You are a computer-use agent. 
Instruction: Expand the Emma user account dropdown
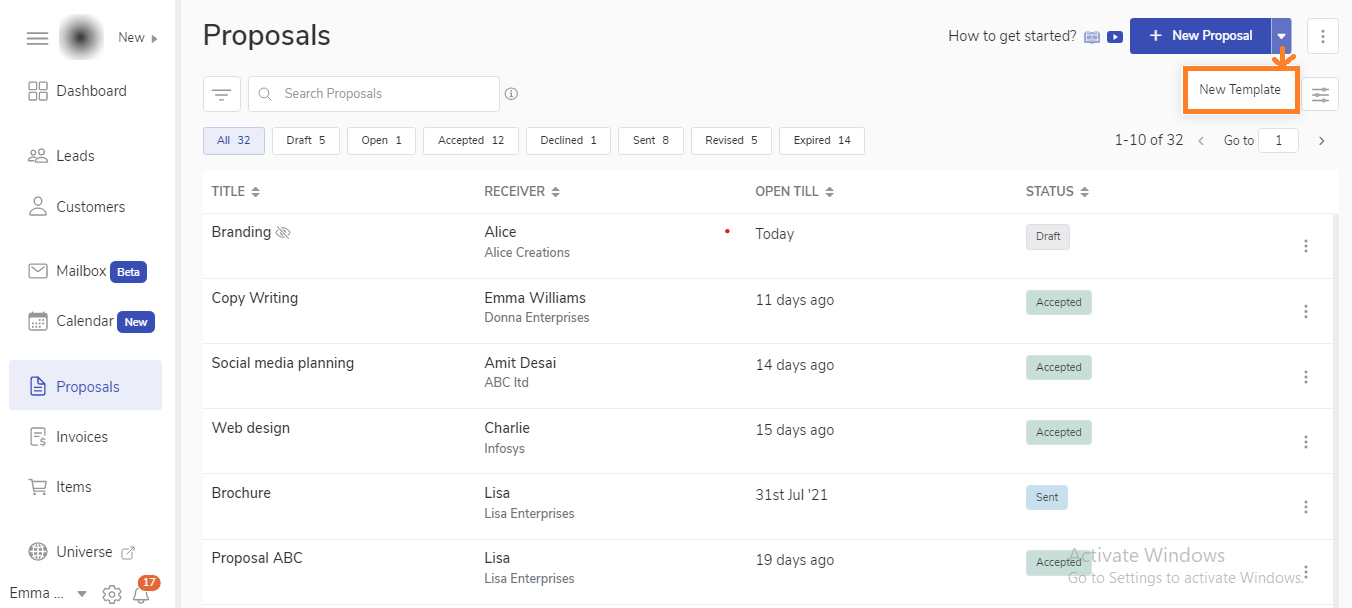point(82,594)
